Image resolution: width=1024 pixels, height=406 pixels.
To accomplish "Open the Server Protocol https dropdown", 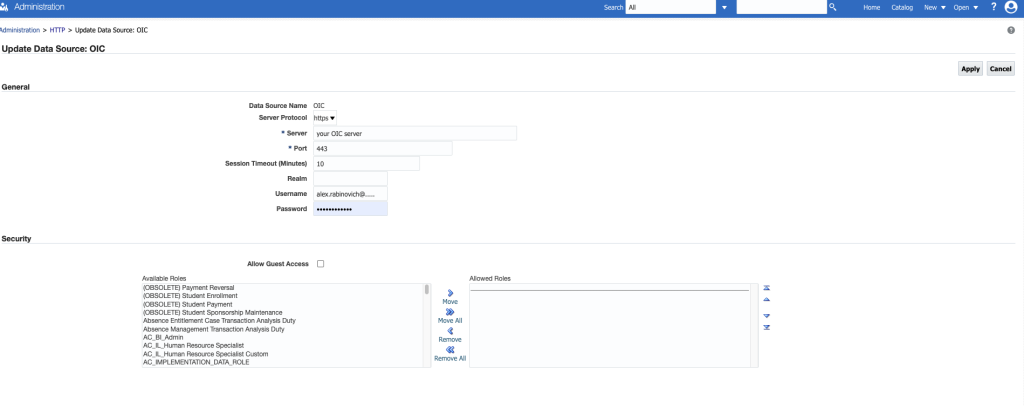I will [x=325, y=118].
